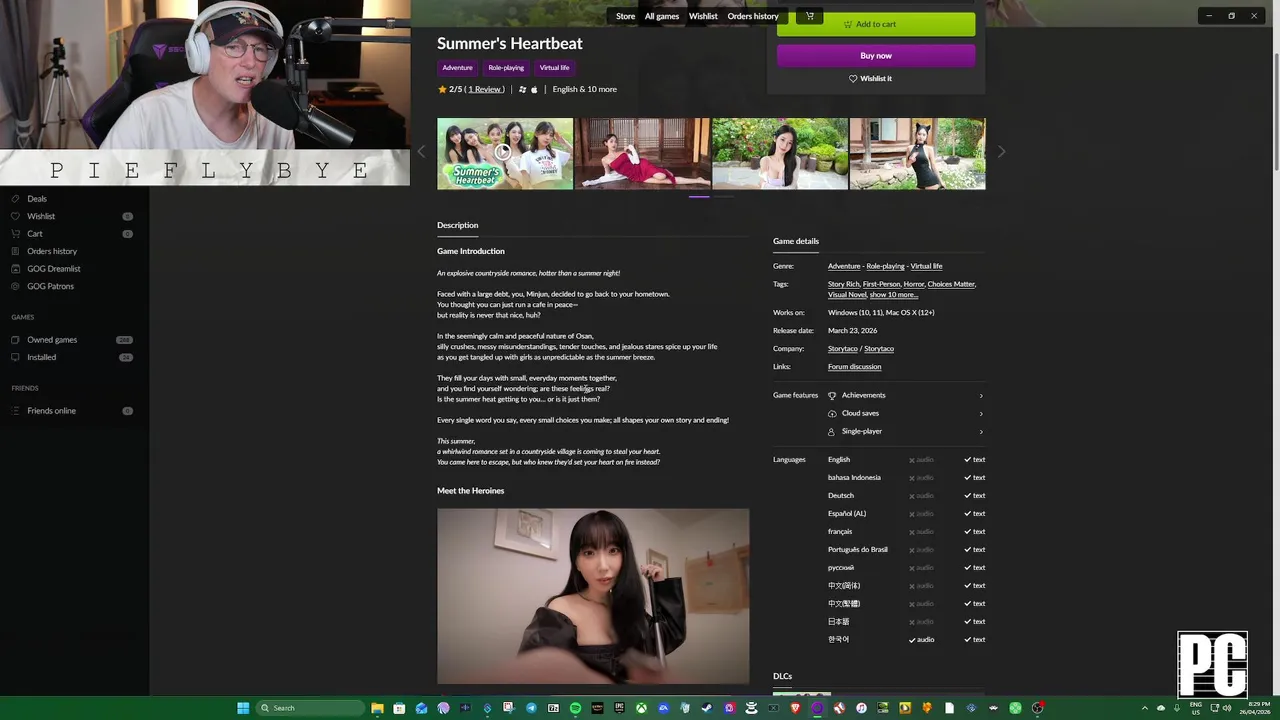
Task: Open Steam from the taskbar
Action: pos(707,708)
